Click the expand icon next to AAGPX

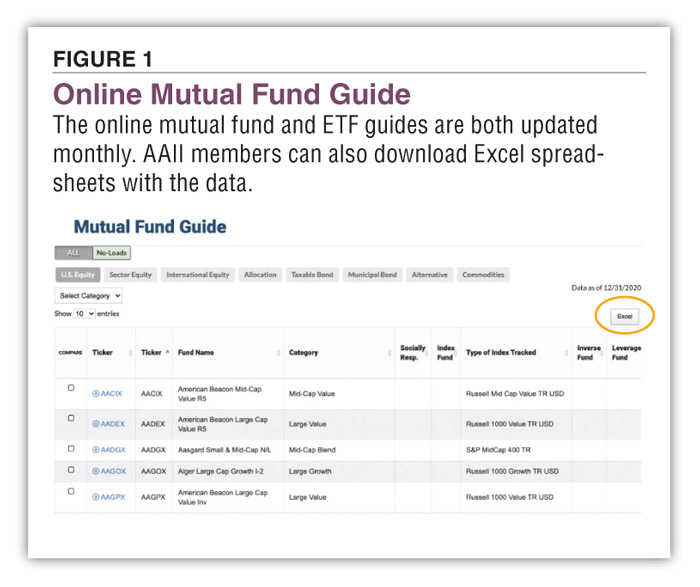click(96, 497)
